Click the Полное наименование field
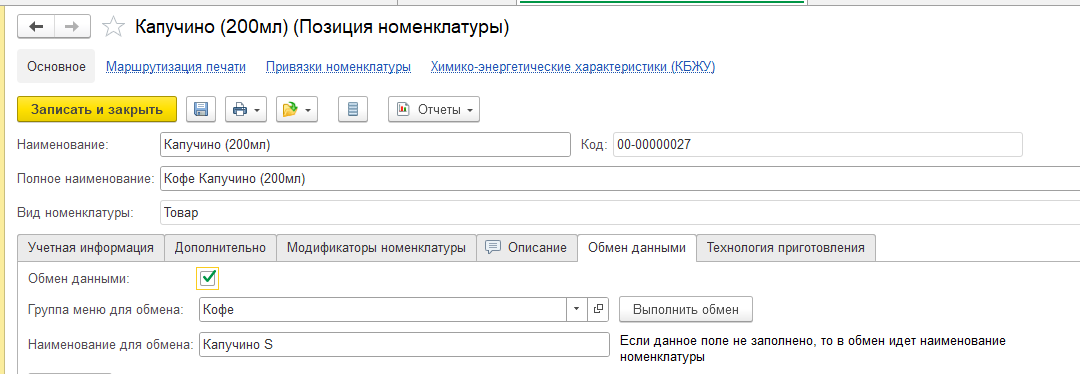This screenshot has height=374, width=1080. (x=619, y=178)
